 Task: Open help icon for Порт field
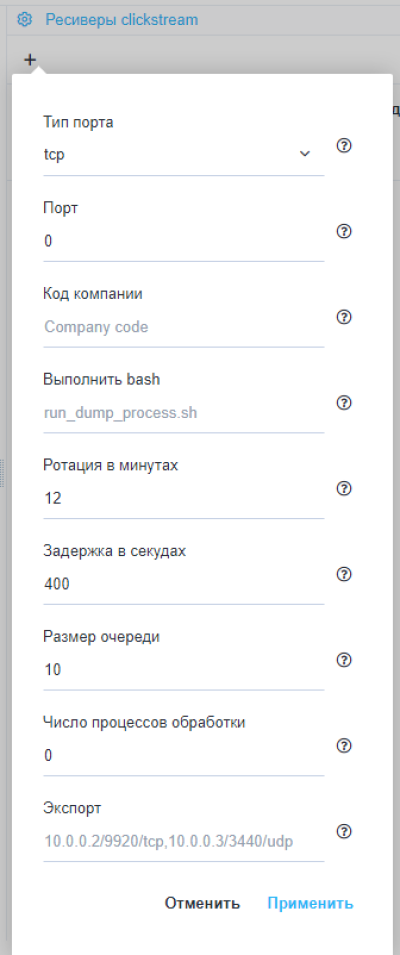[344, 231]
